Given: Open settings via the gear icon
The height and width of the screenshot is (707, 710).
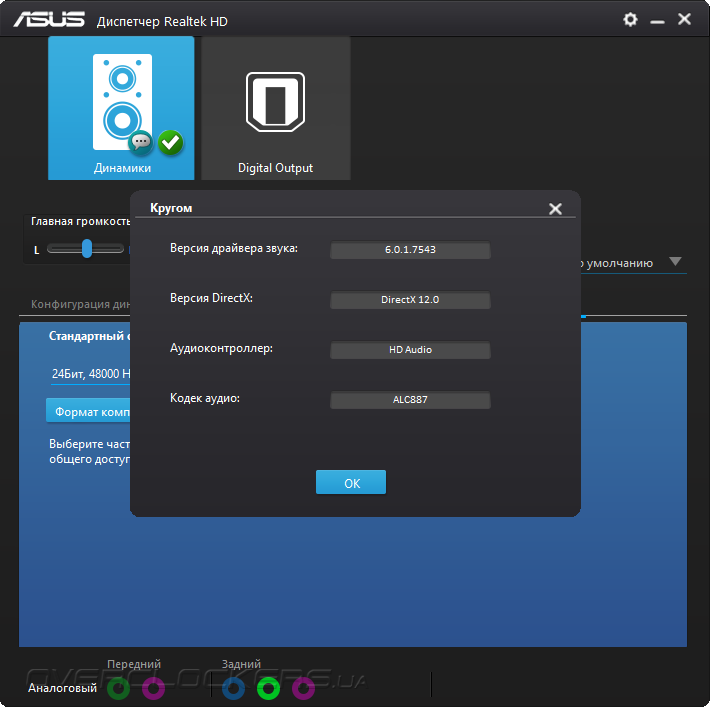Looking at the screenshot, I should point(630,19).
